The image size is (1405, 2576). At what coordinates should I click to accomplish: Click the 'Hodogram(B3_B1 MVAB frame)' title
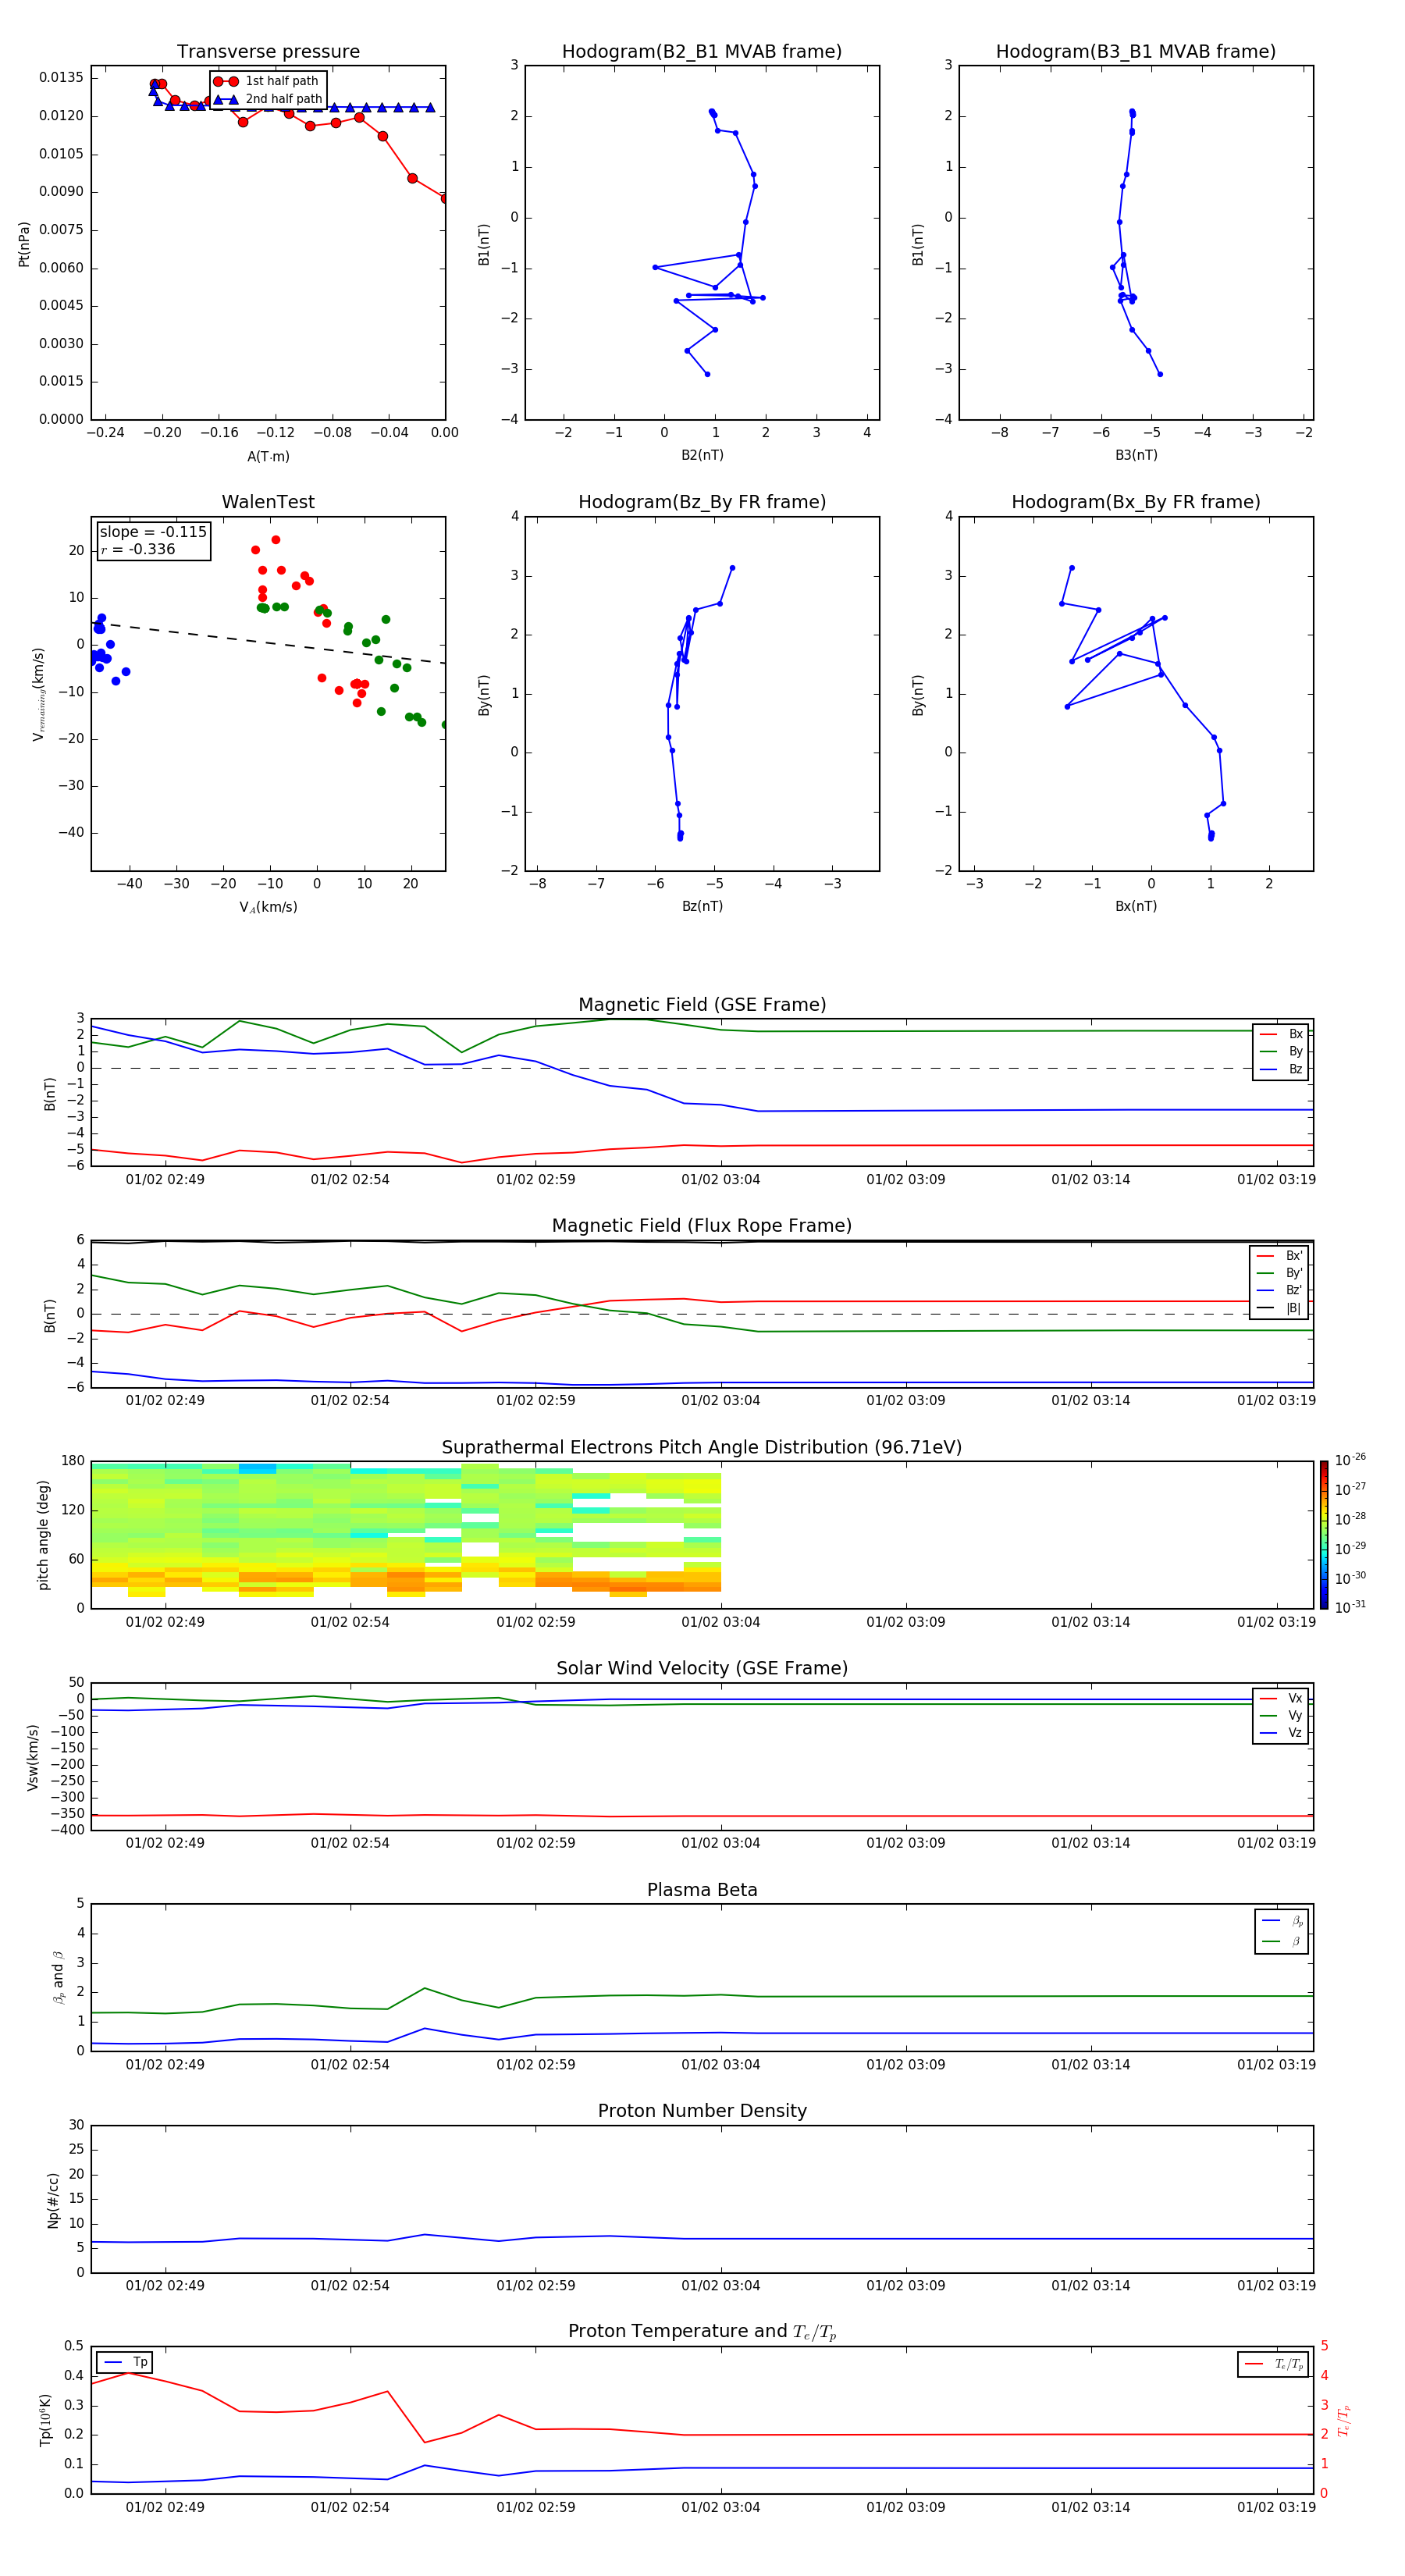click(x=1136, y=52)
